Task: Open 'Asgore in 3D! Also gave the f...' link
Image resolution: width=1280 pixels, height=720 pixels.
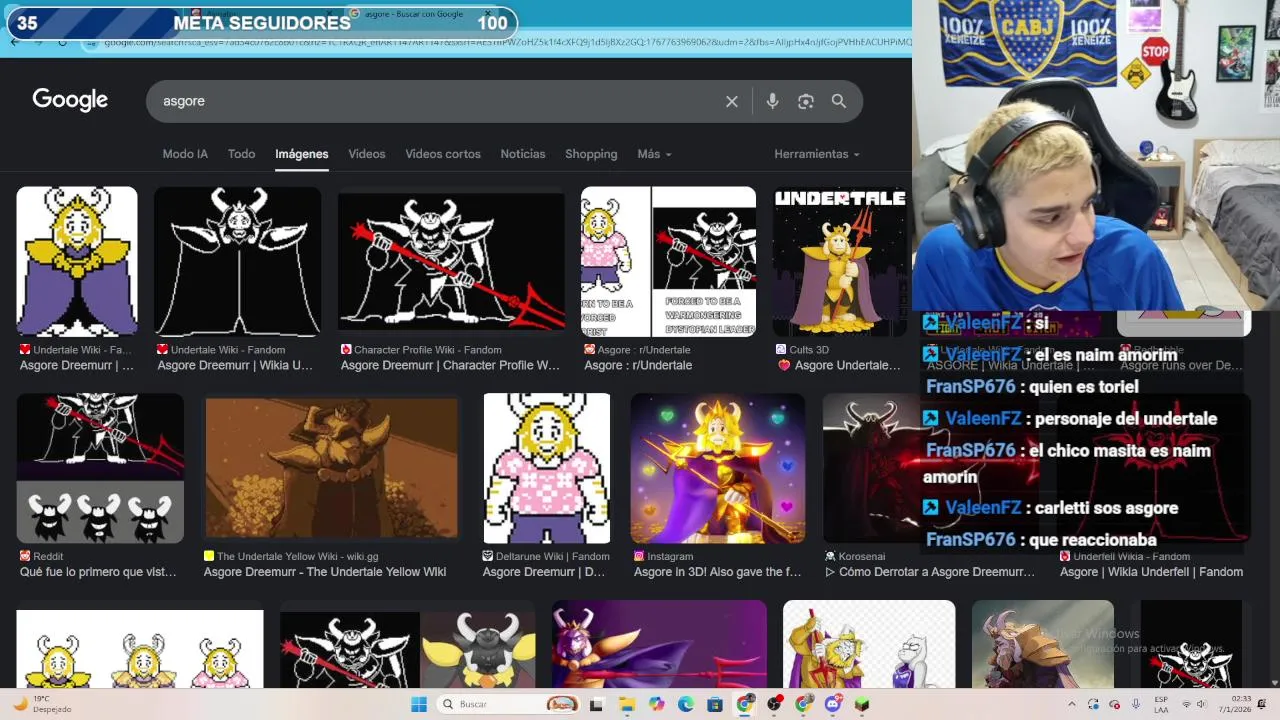Action: 718,572
